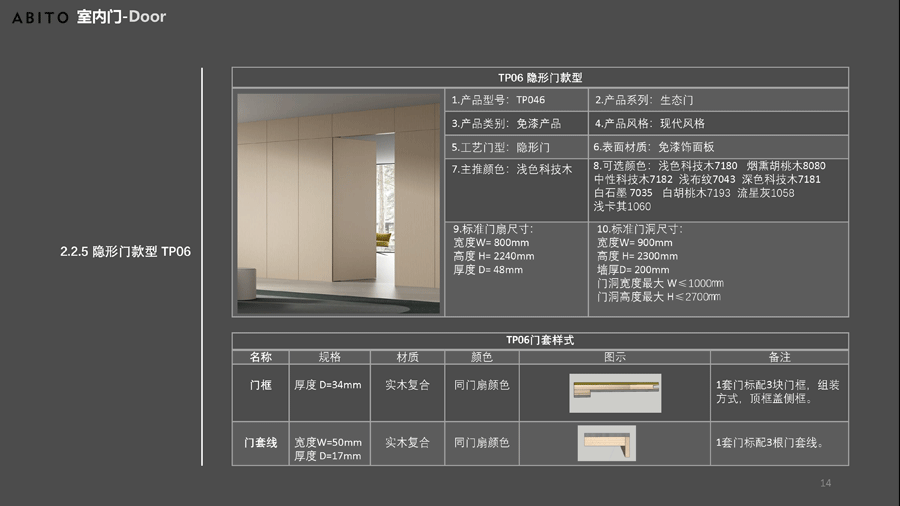The image size is (900, 506).
Task: Select the 产品风格 现代风格 cell
Action: 718,124
